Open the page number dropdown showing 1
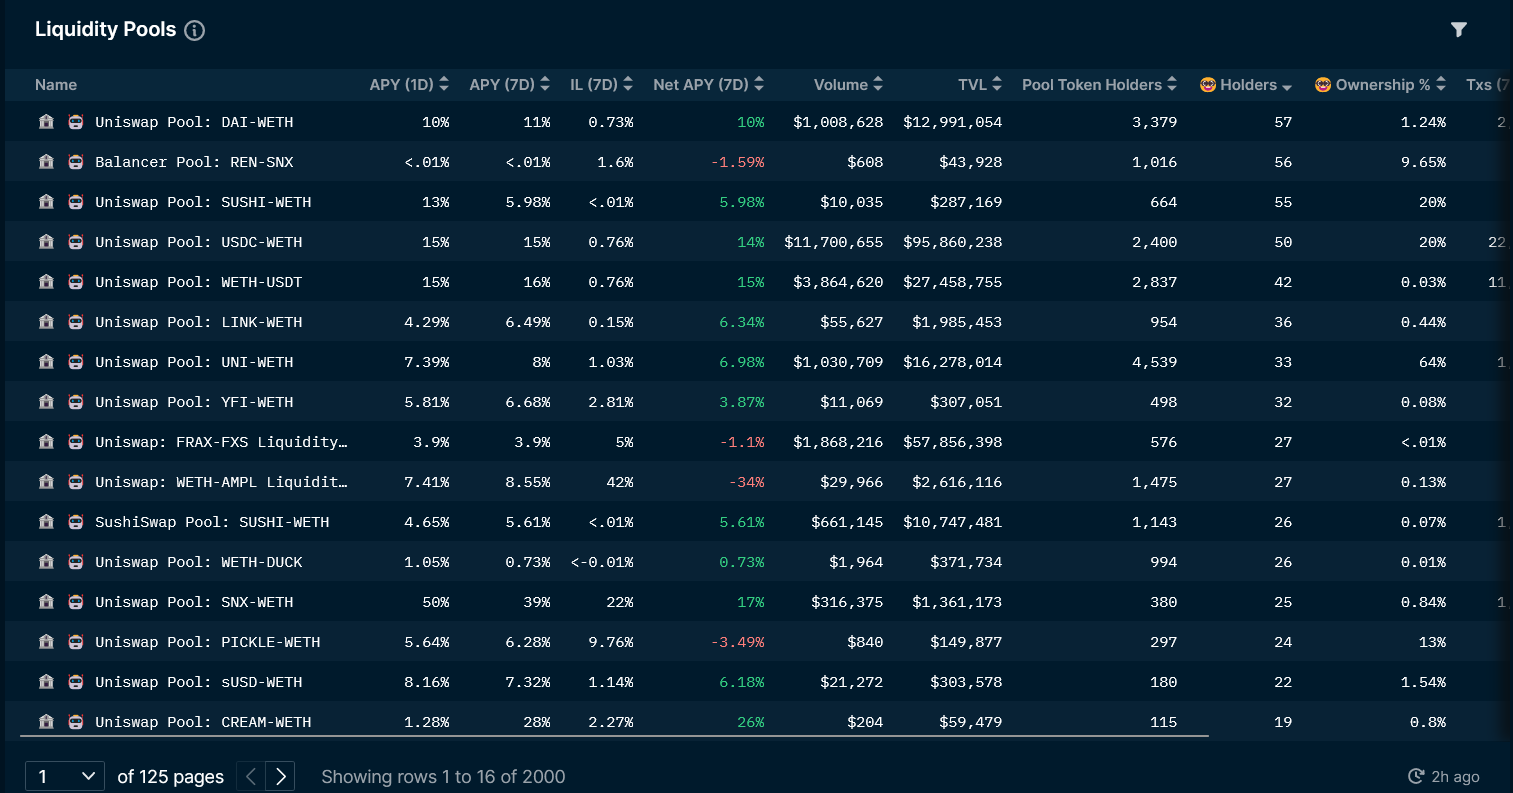This screenshot has height=793, width=1513. click(65, 776)
